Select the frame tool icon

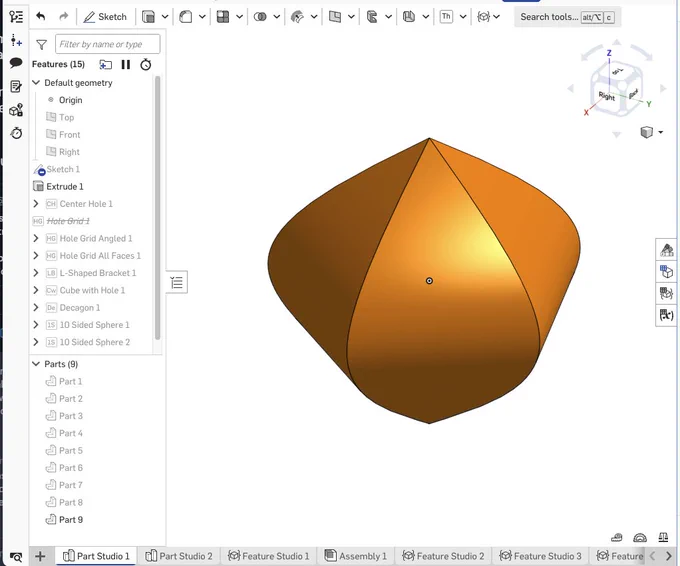click(x=409, y=17)
